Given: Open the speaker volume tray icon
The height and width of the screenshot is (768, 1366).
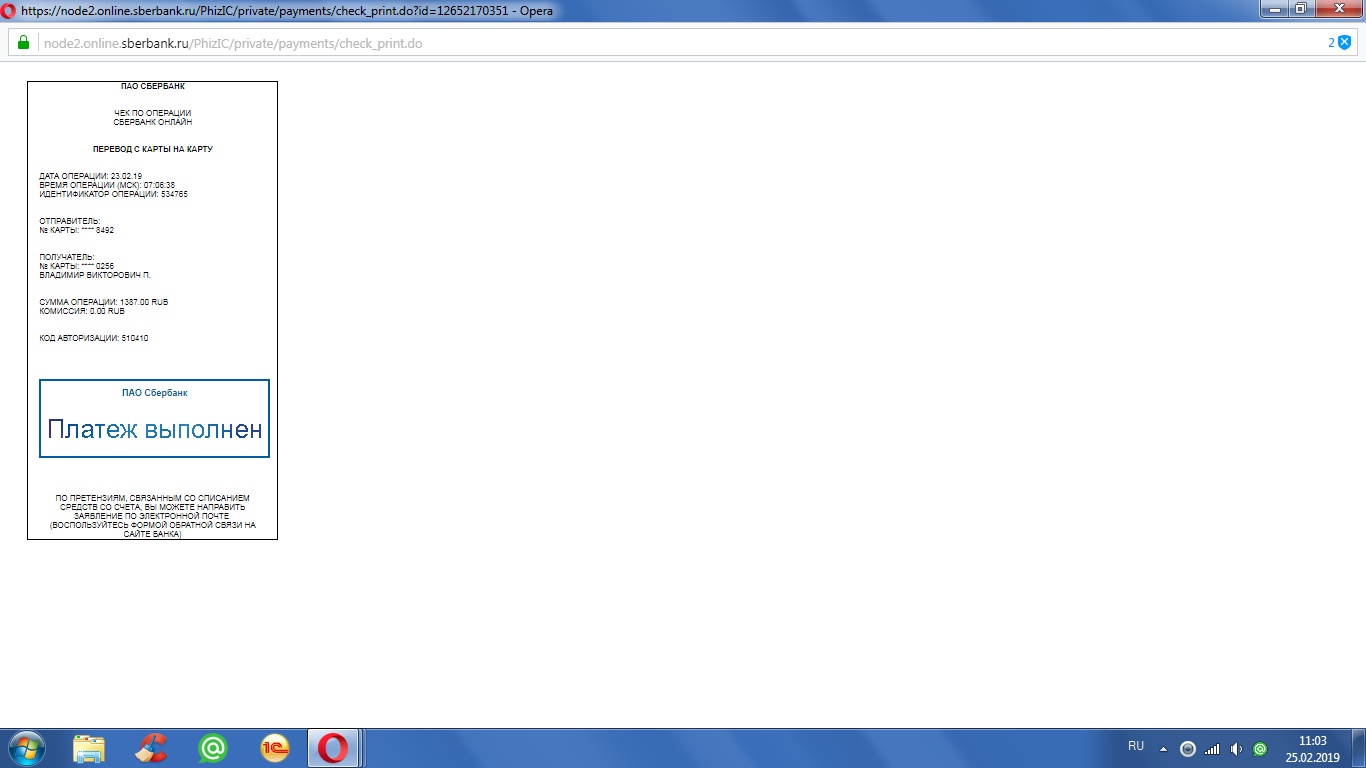Looking at the screenshot, I should pyautogui.click(x=1236, y=748).
